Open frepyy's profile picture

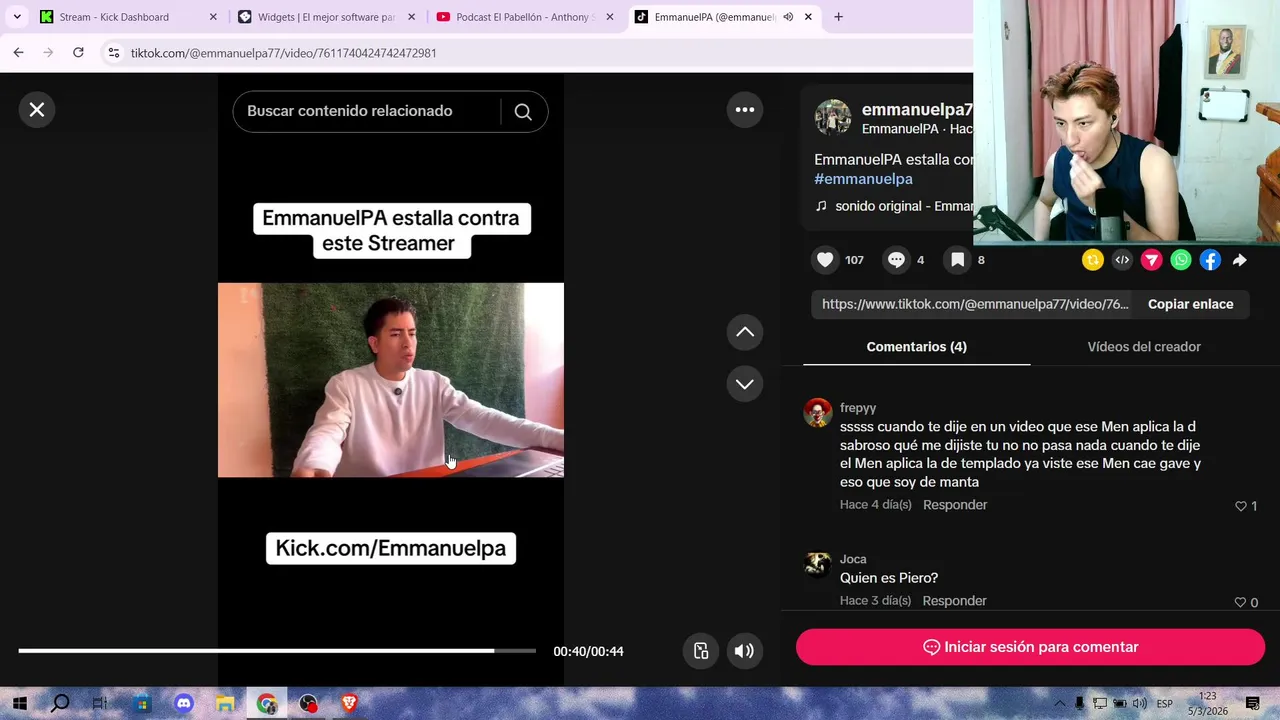click(818, 413)
